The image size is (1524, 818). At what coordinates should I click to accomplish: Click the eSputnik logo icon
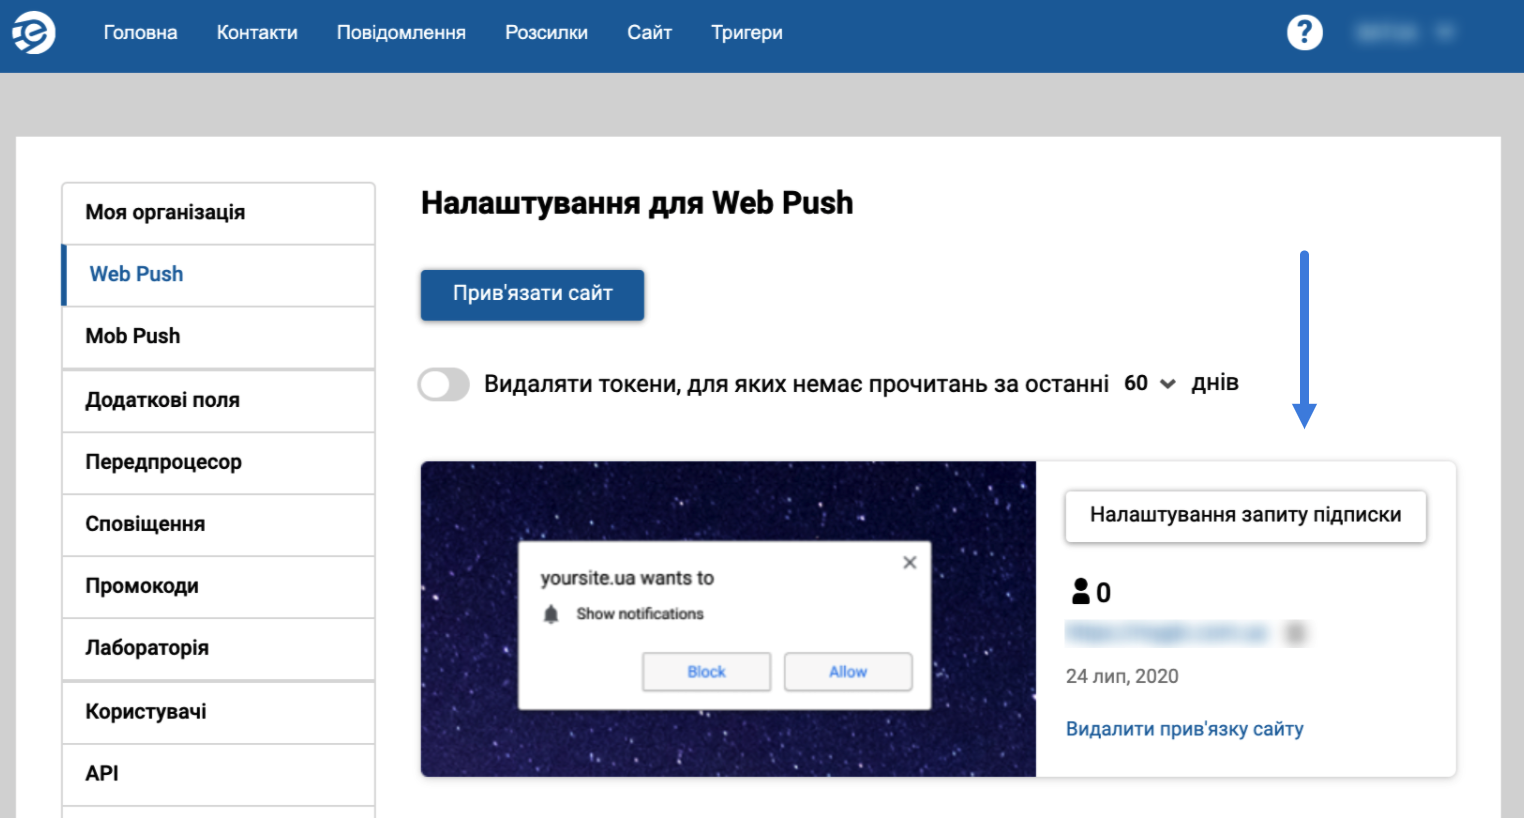click(34, 33)
